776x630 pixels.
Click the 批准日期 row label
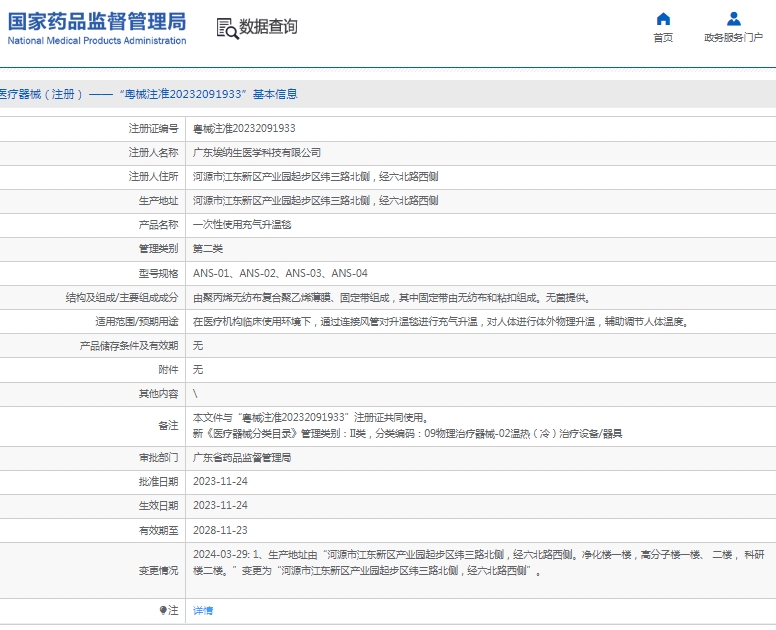[x=158, y=482]
